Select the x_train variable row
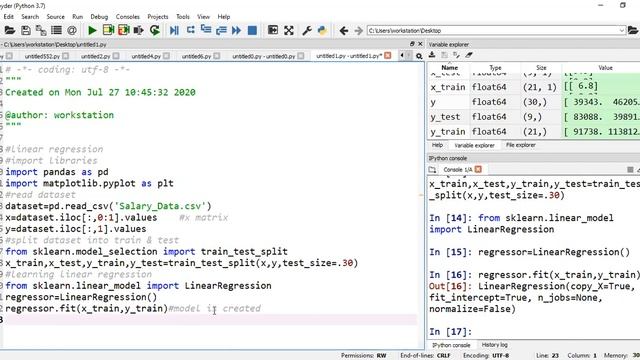Screen dimensions: 640x360 click(x=533, y=87)
